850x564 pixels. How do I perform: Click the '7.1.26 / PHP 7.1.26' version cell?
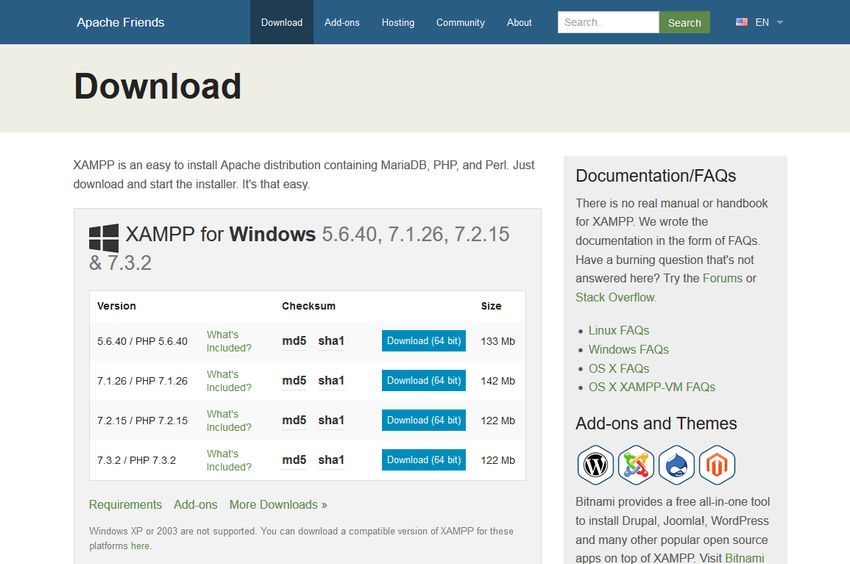tap(143, 381)
